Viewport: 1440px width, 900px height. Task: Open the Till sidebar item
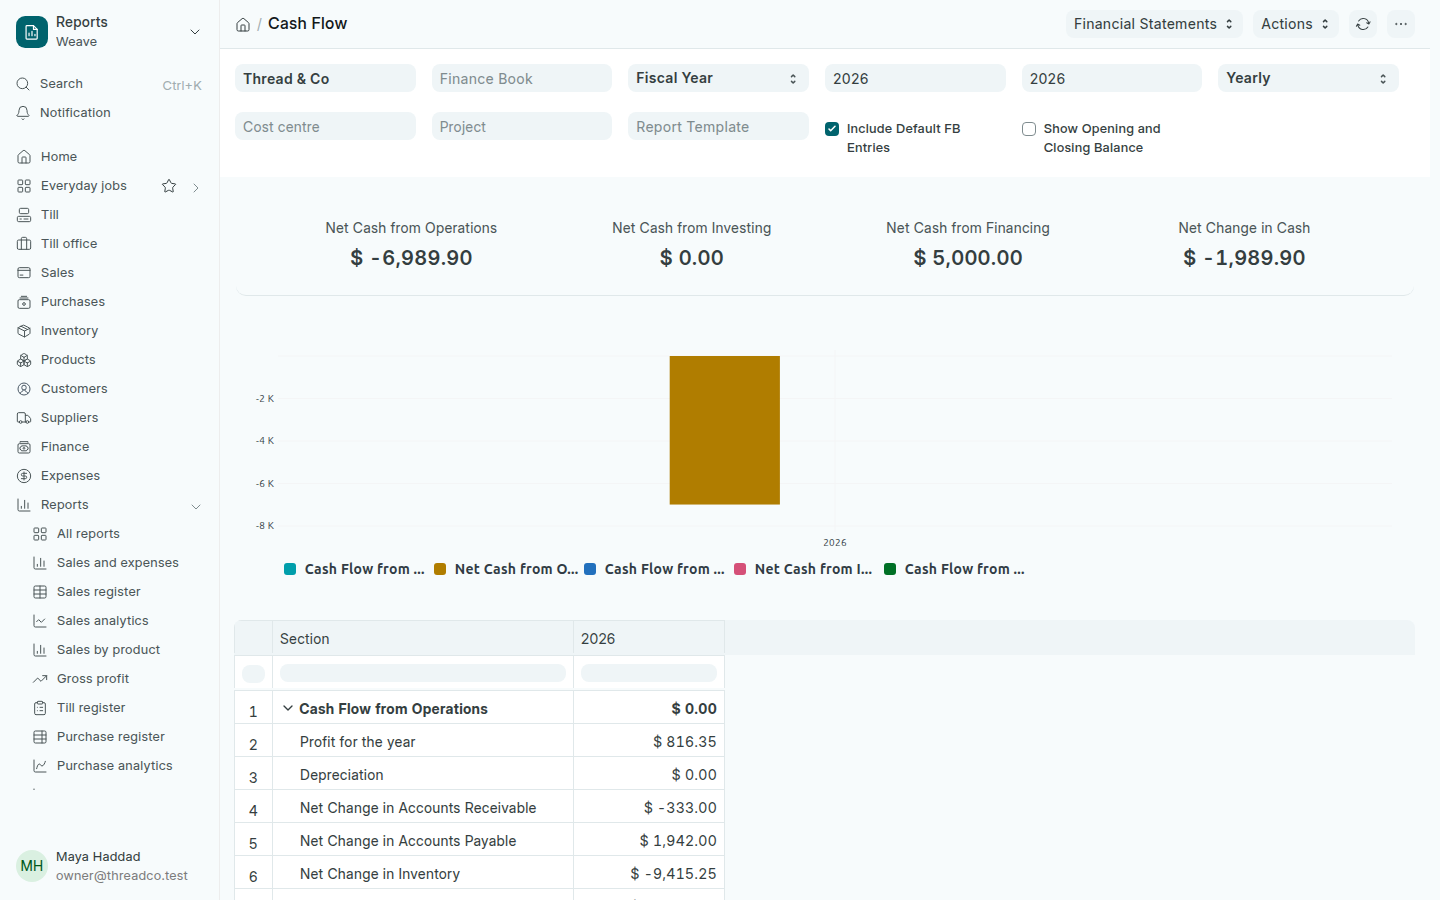pyautogui.click(x=109, y=215)
